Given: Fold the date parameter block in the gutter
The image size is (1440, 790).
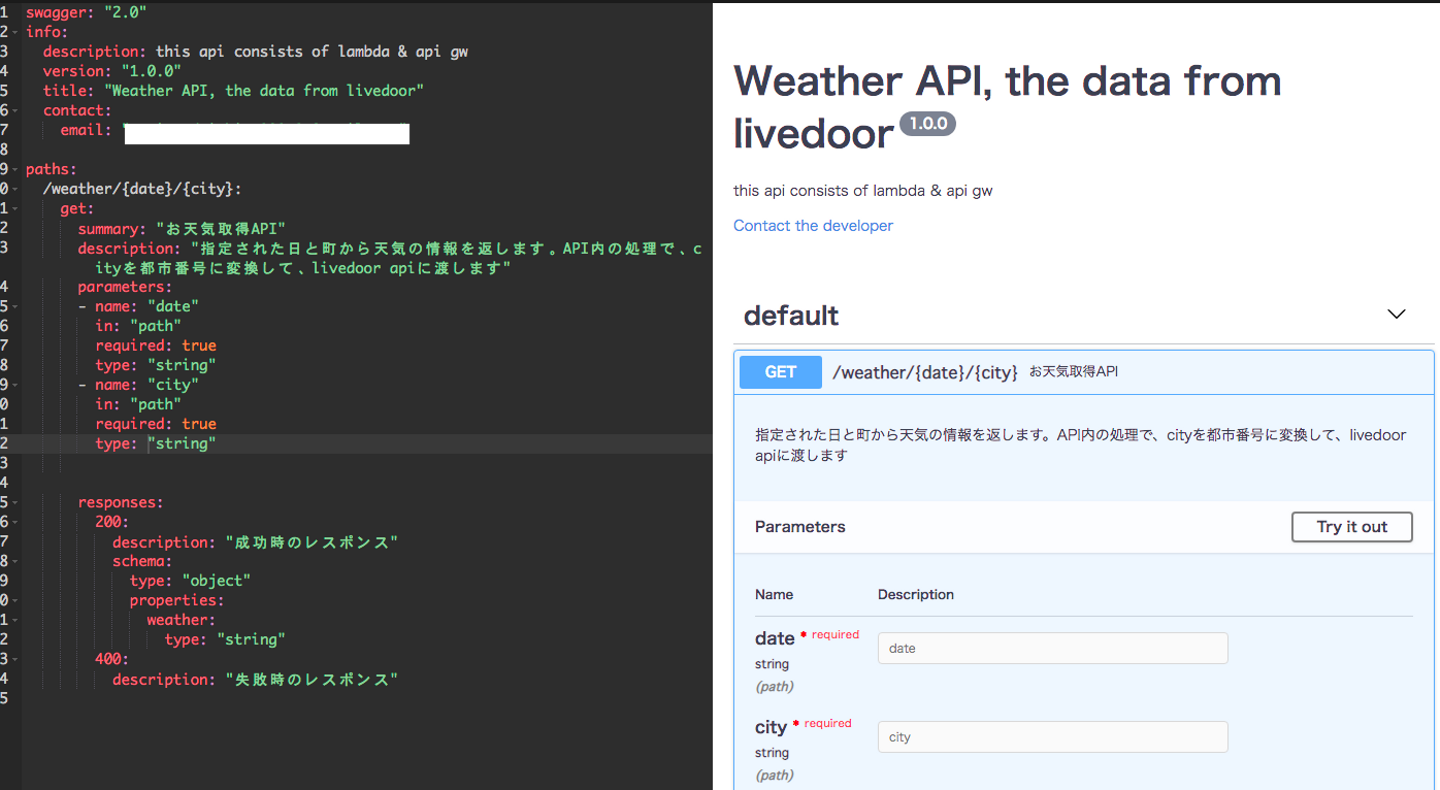Looking at the screenshot, I should click(16, 306).
